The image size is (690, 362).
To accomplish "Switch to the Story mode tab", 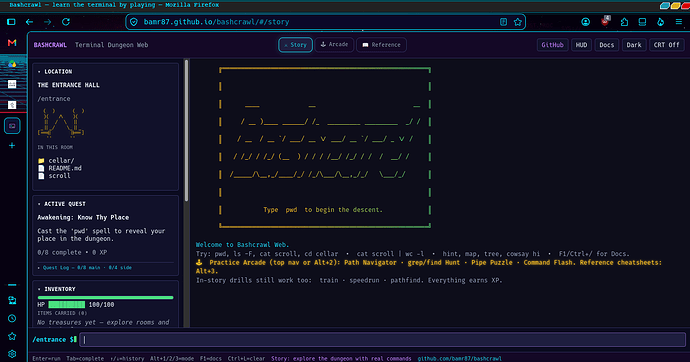I will [295, 45].
